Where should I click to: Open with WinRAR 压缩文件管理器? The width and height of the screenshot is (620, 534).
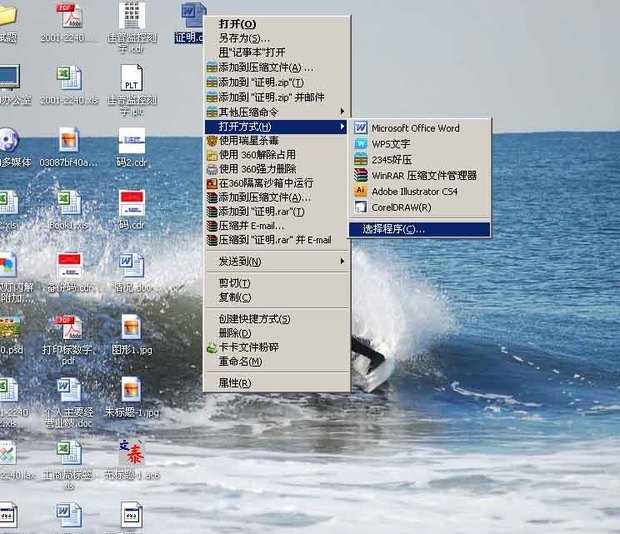pos(420,175)
